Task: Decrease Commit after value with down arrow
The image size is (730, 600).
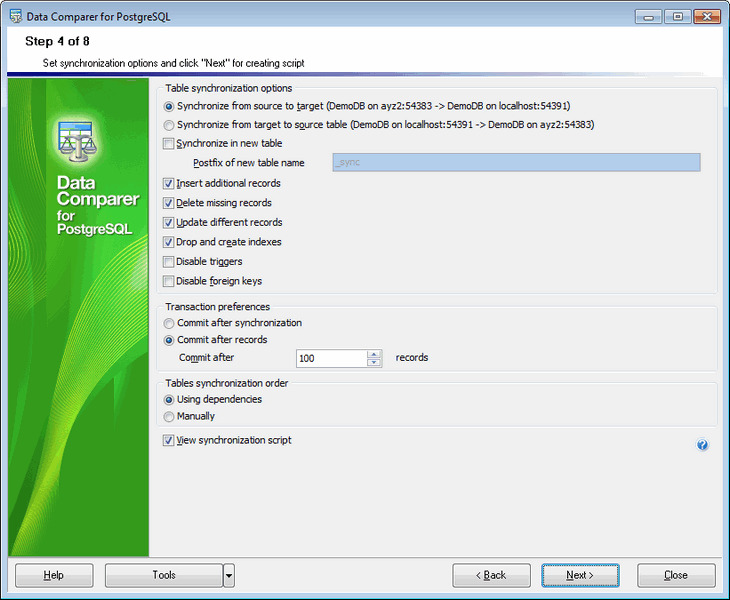Action: (x=374, y=363)
